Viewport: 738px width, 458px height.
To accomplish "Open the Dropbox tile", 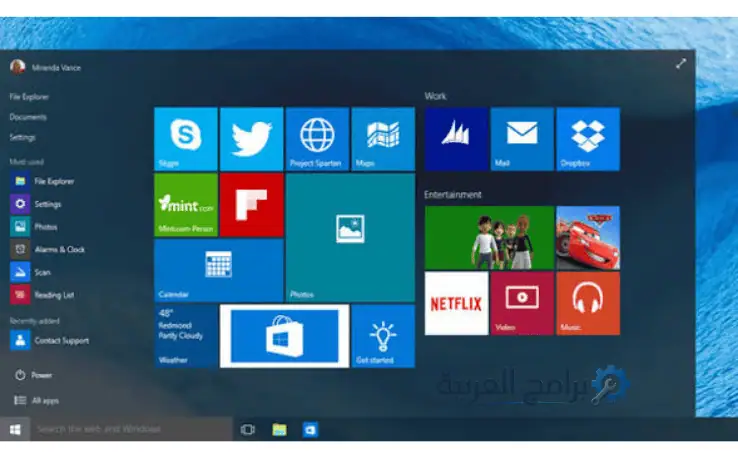I will pyautogui.click(x=588, y=139).
